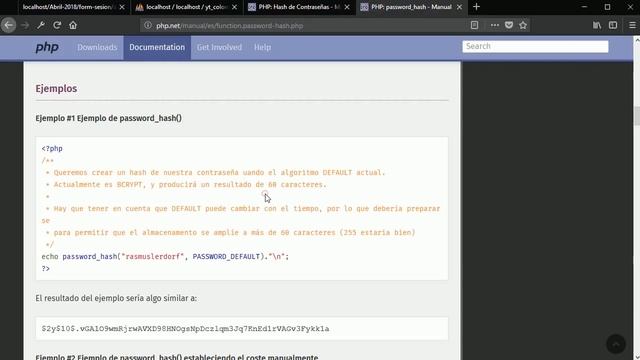640x360 pixels.
Task: Close the localhost/Abril-2018 tab
Action: point(122,7)
